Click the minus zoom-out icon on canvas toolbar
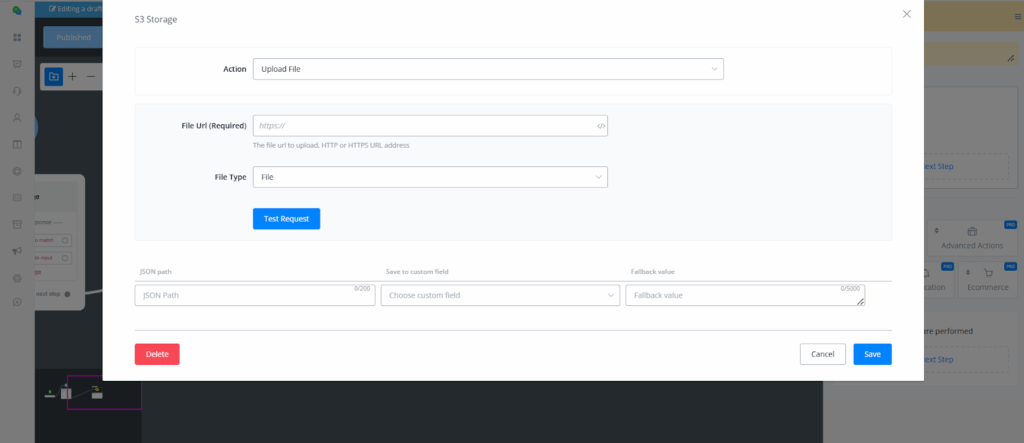Screen dimensions: 1024x443 (x=91, y=76)
